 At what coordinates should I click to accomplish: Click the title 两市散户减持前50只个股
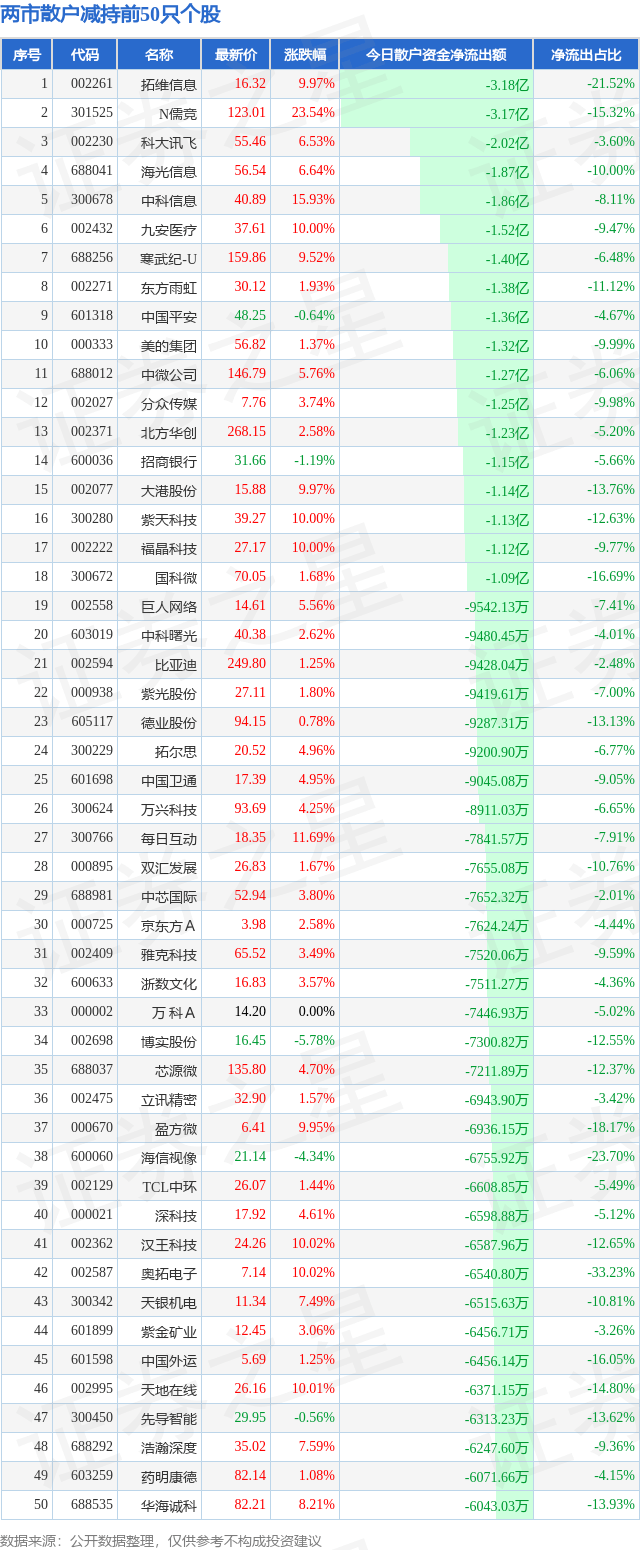[111, 15]
